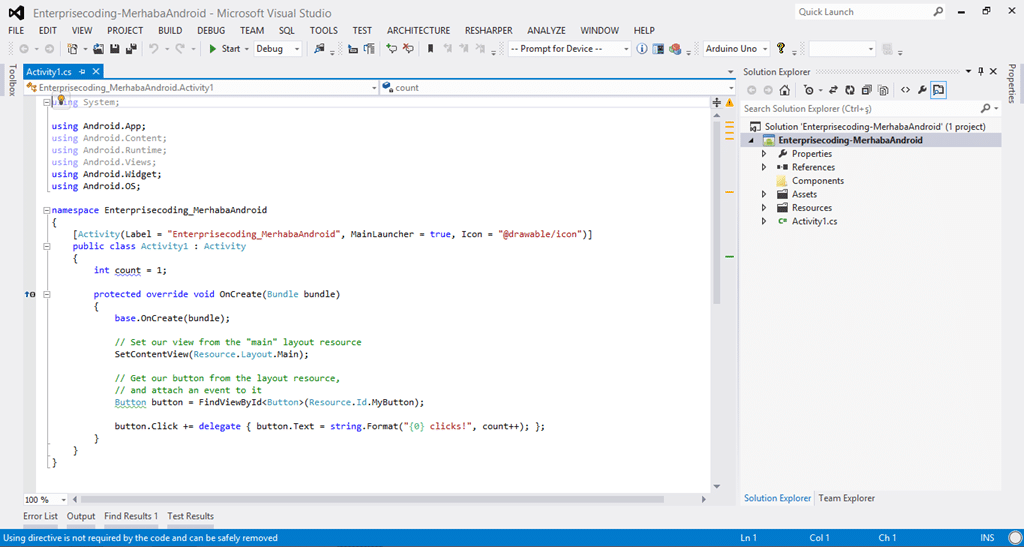Click the Properties wrench icon in Solution Explorer
This screenshot has height=547, width=1024.
point(922,90)
